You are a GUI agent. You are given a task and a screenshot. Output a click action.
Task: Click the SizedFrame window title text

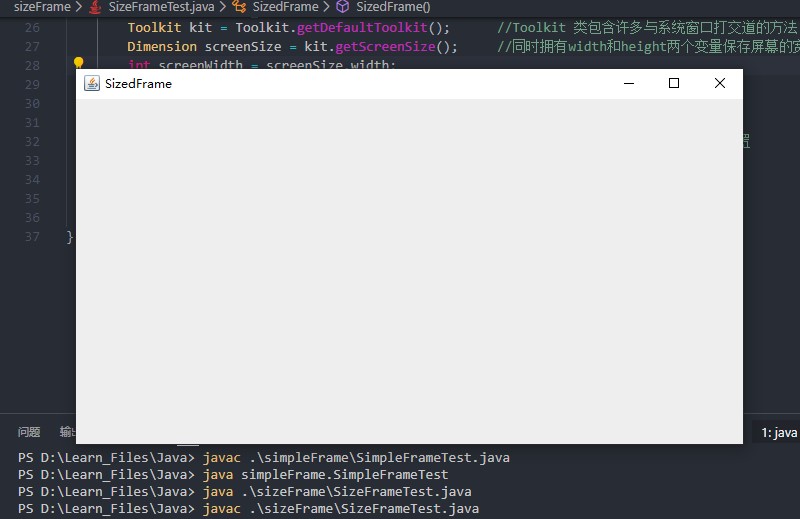[x=138, y=84]
